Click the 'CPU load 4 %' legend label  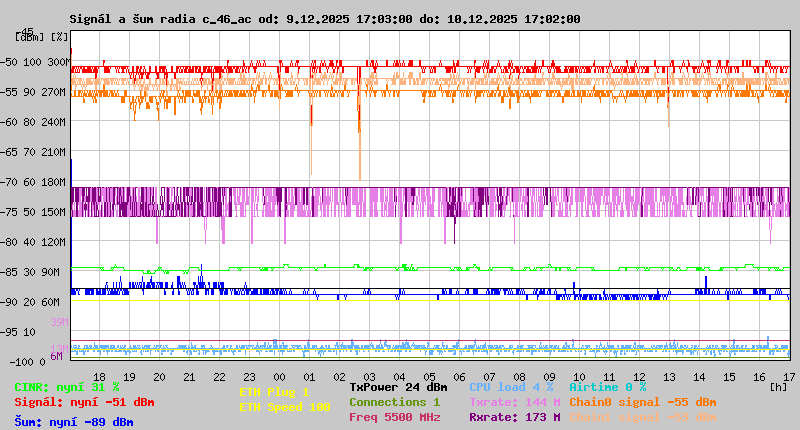click(511, 387)
